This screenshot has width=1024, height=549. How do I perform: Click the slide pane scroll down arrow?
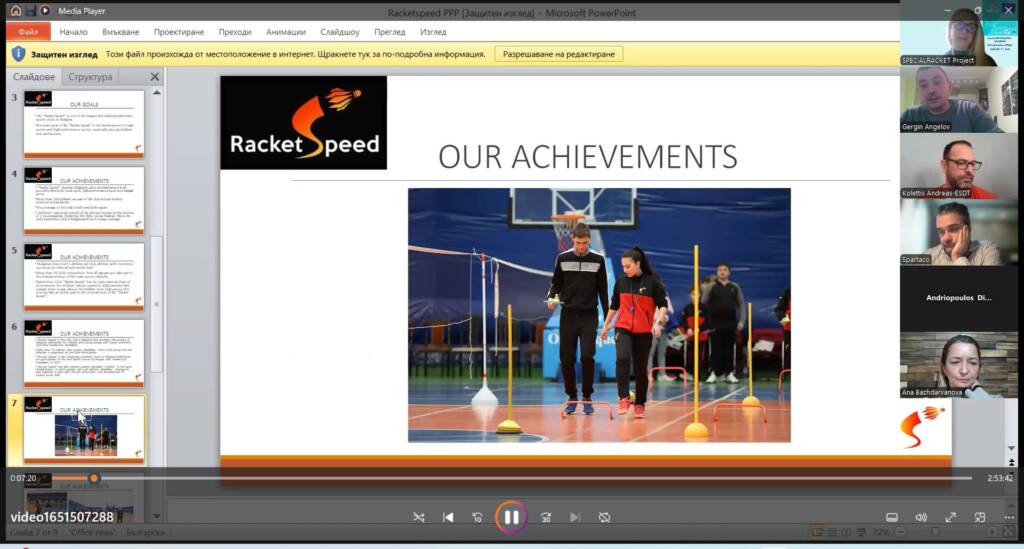point(1012,448)
